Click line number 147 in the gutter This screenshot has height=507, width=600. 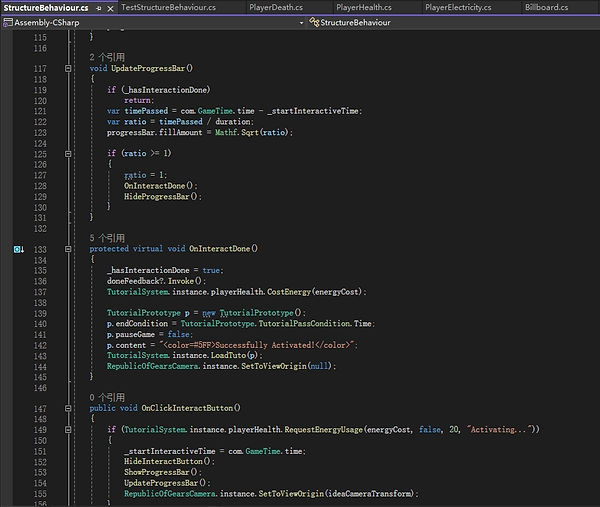[x=40, y=409]
